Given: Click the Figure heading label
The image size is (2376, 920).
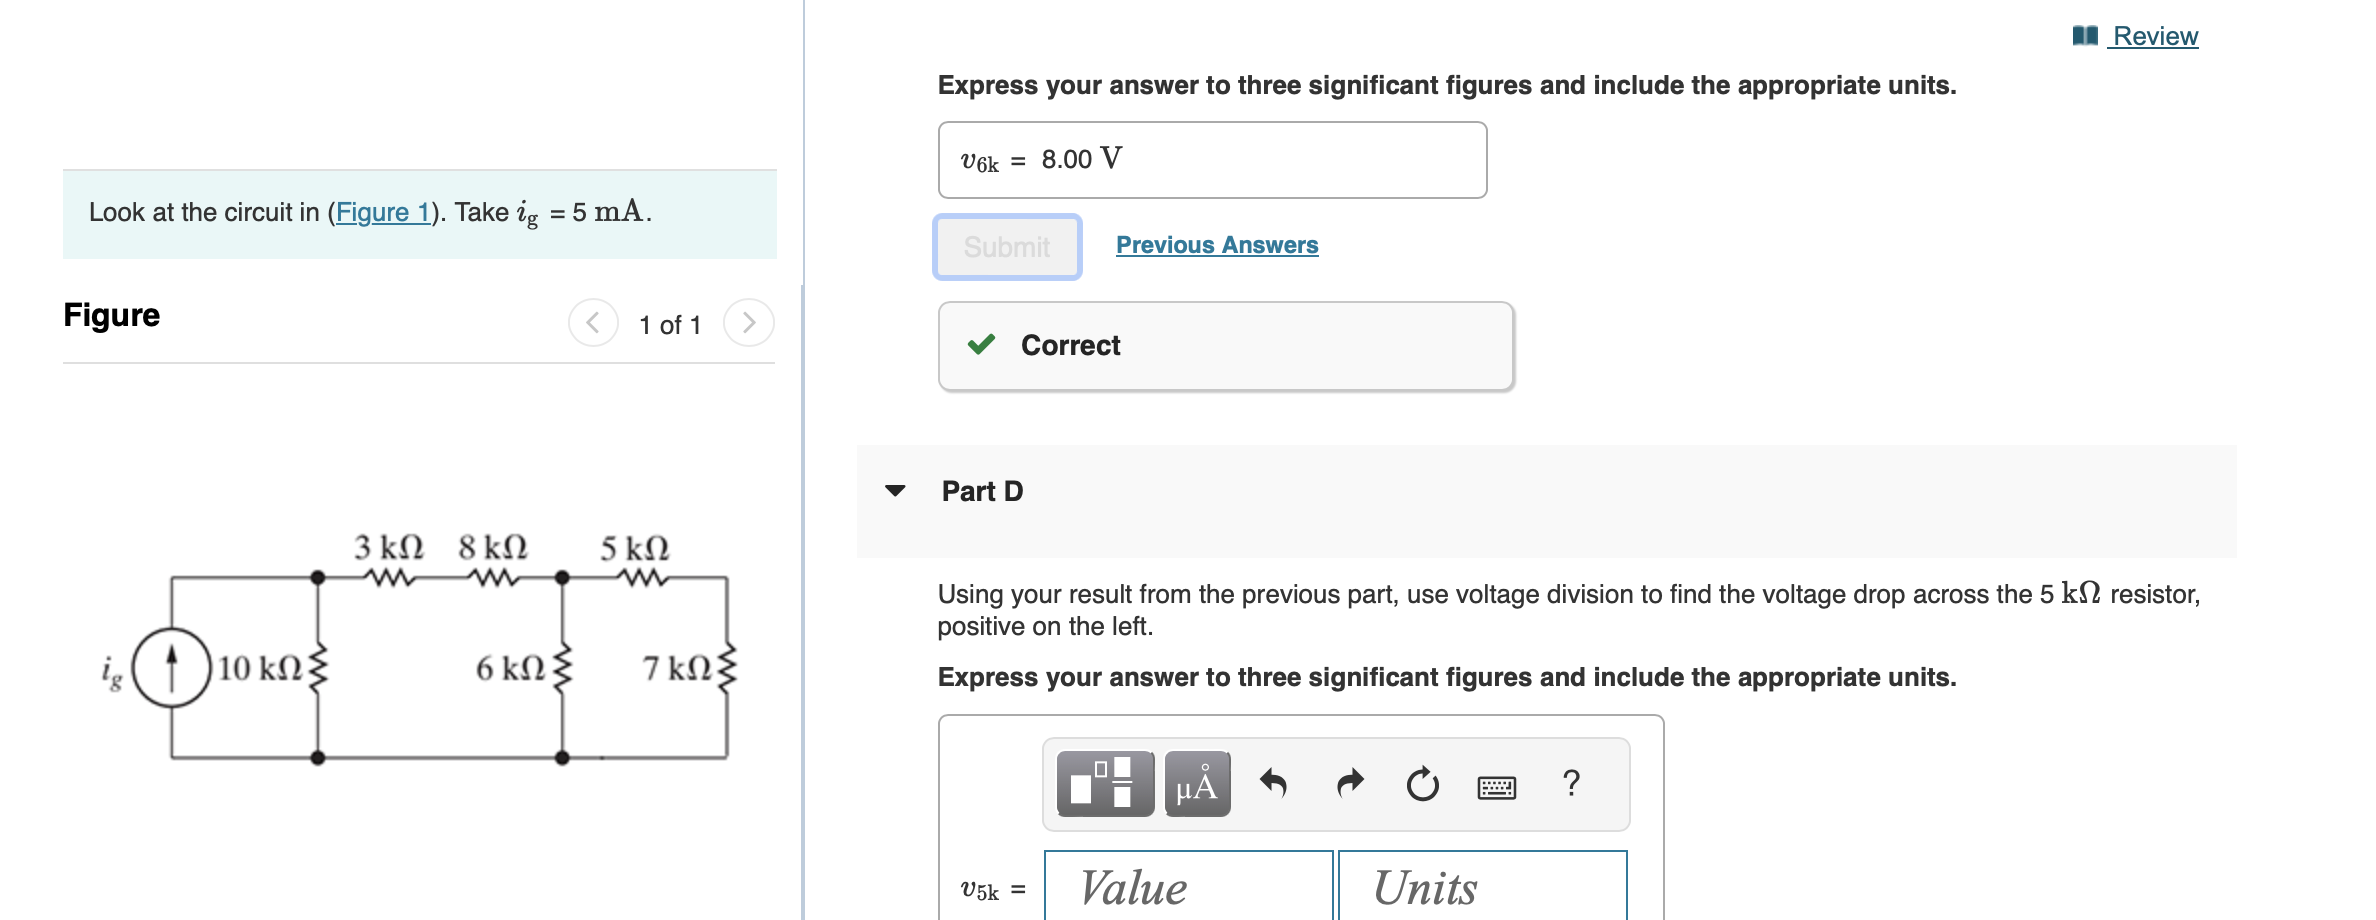Looking at the screenshot, I should (111, 315).
